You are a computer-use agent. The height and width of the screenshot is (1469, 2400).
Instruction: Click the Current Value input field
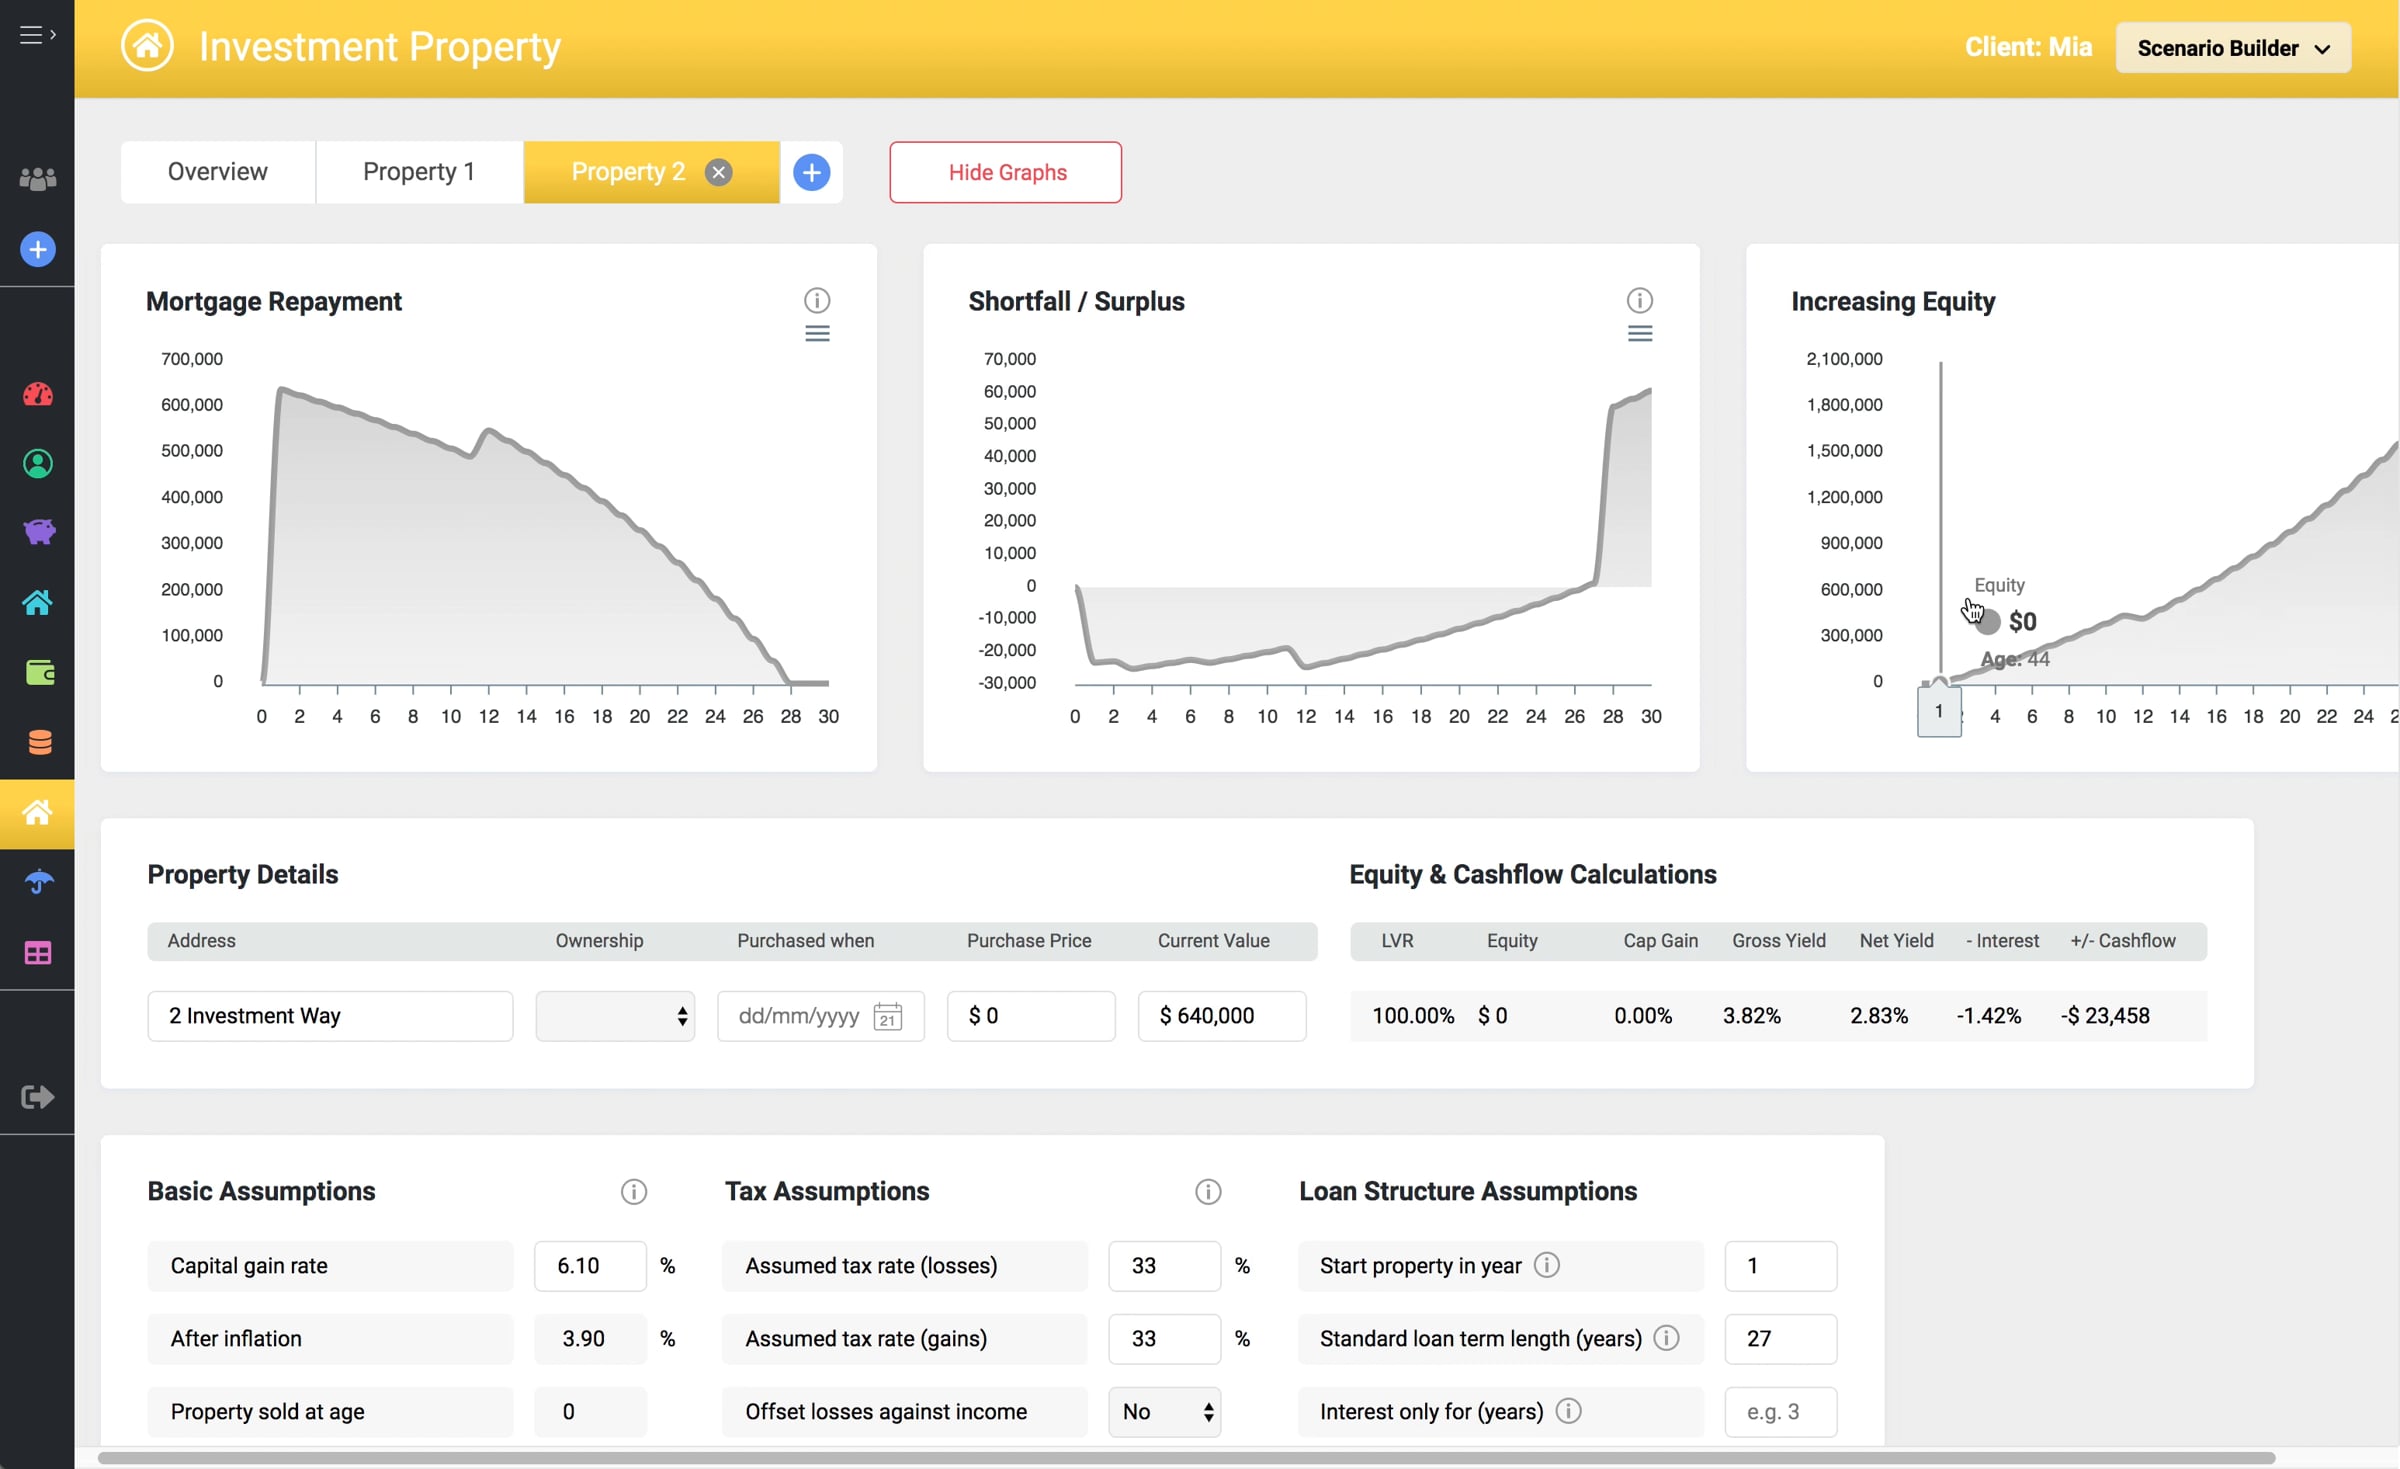tap(1222, 1016)
